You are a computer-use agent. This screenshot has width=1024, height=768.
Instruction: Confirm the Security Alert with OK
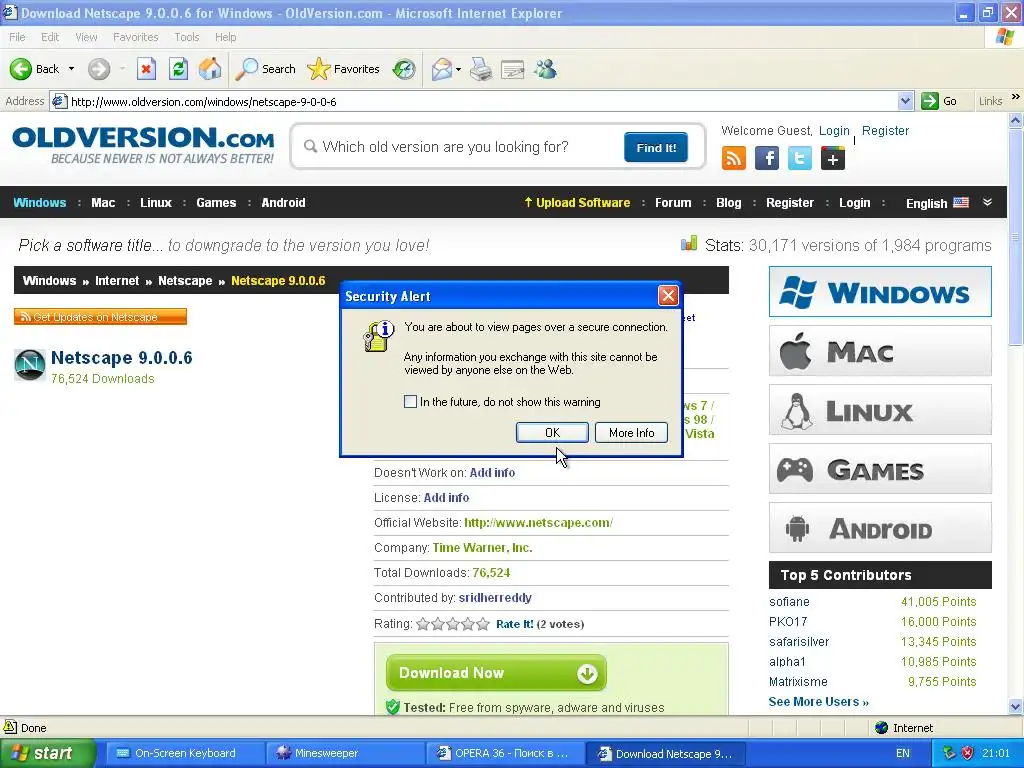click(552, 432)
